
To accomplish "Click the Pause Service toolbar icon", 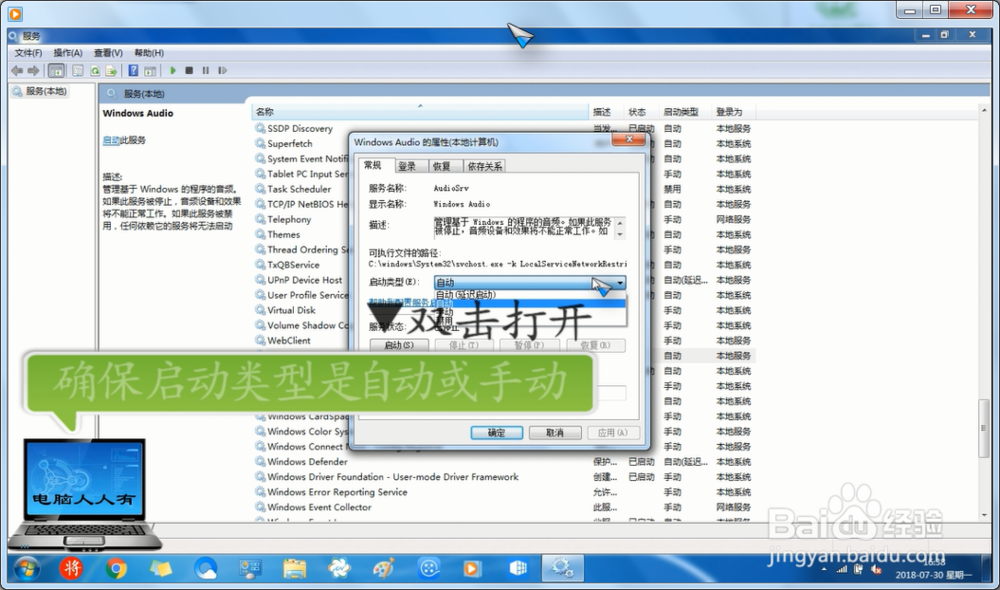I will click(x=205, y=70).
